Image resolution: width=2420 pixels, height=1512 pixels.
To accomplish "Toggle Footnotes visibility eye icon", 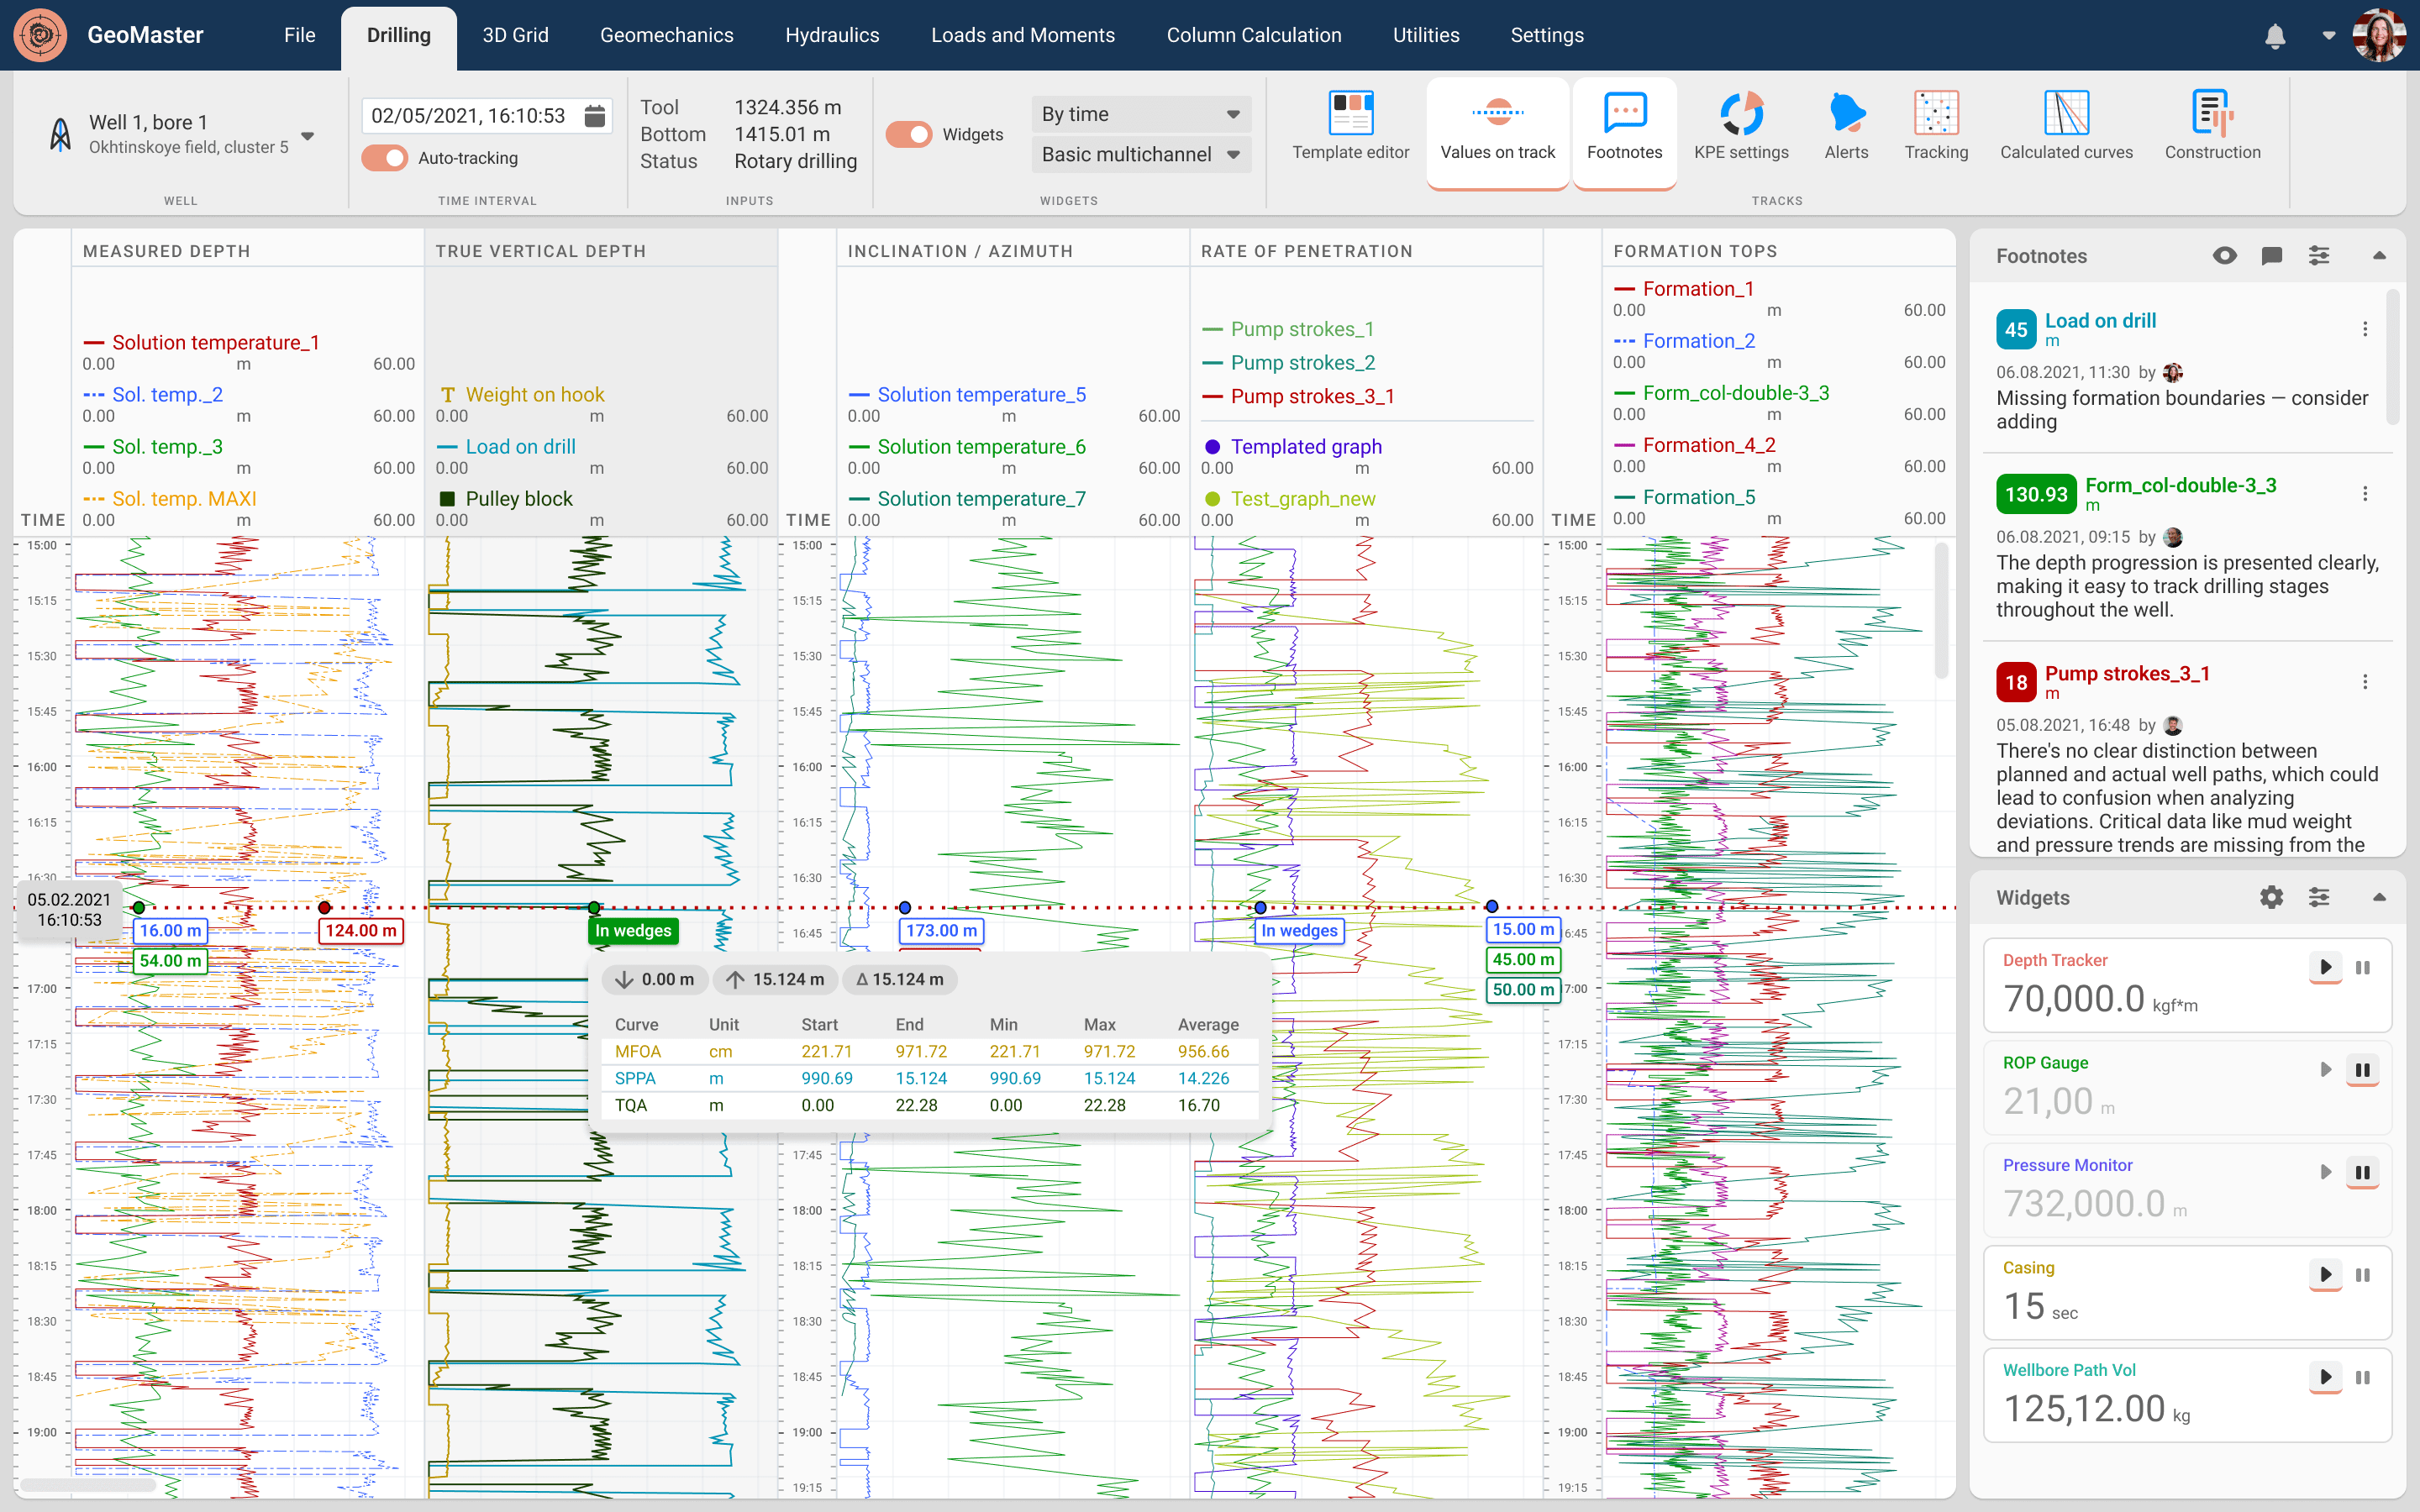I will coord(2224,256).
